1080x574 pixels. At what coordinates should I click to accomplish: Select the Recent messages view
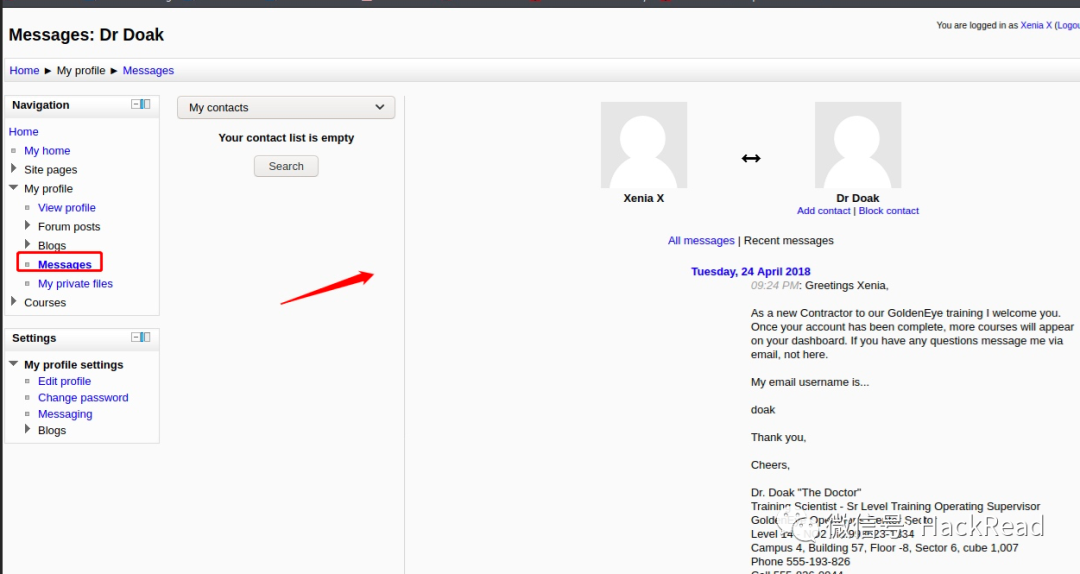[x=789, y=240]
